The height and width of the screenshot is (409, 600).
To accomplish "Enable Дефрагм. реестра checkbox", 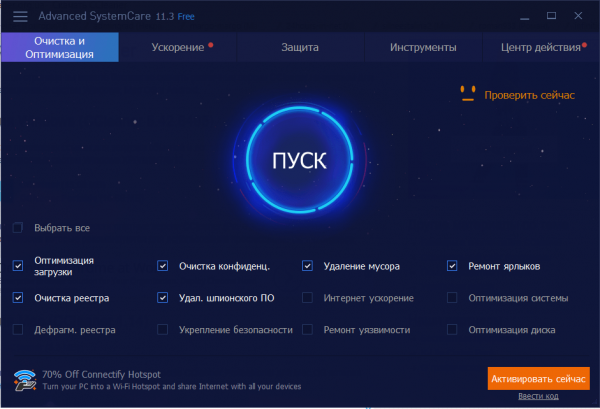I will [18, 329].
